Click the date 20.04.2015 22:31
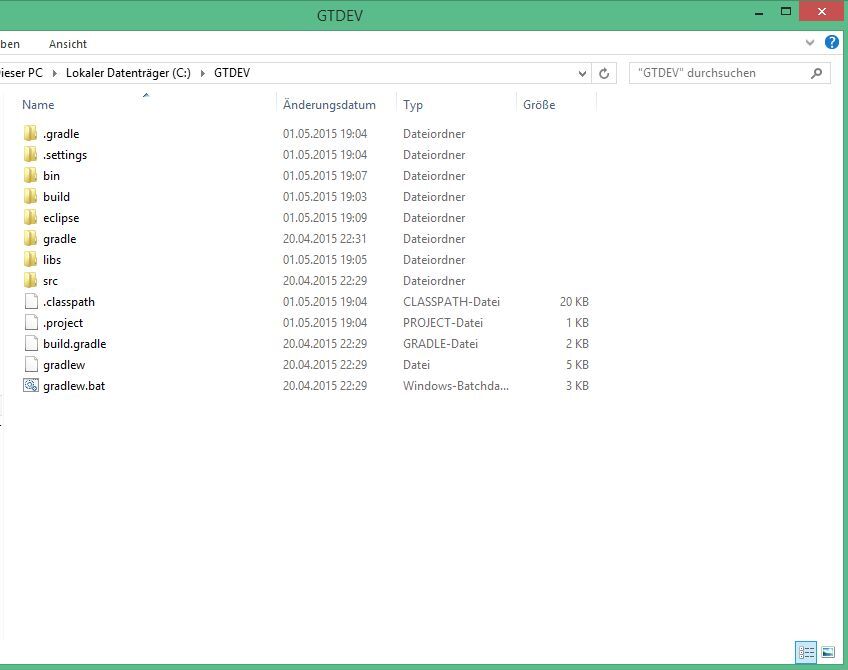This screenshot has height=670, width=848. [x=324, y=239]
